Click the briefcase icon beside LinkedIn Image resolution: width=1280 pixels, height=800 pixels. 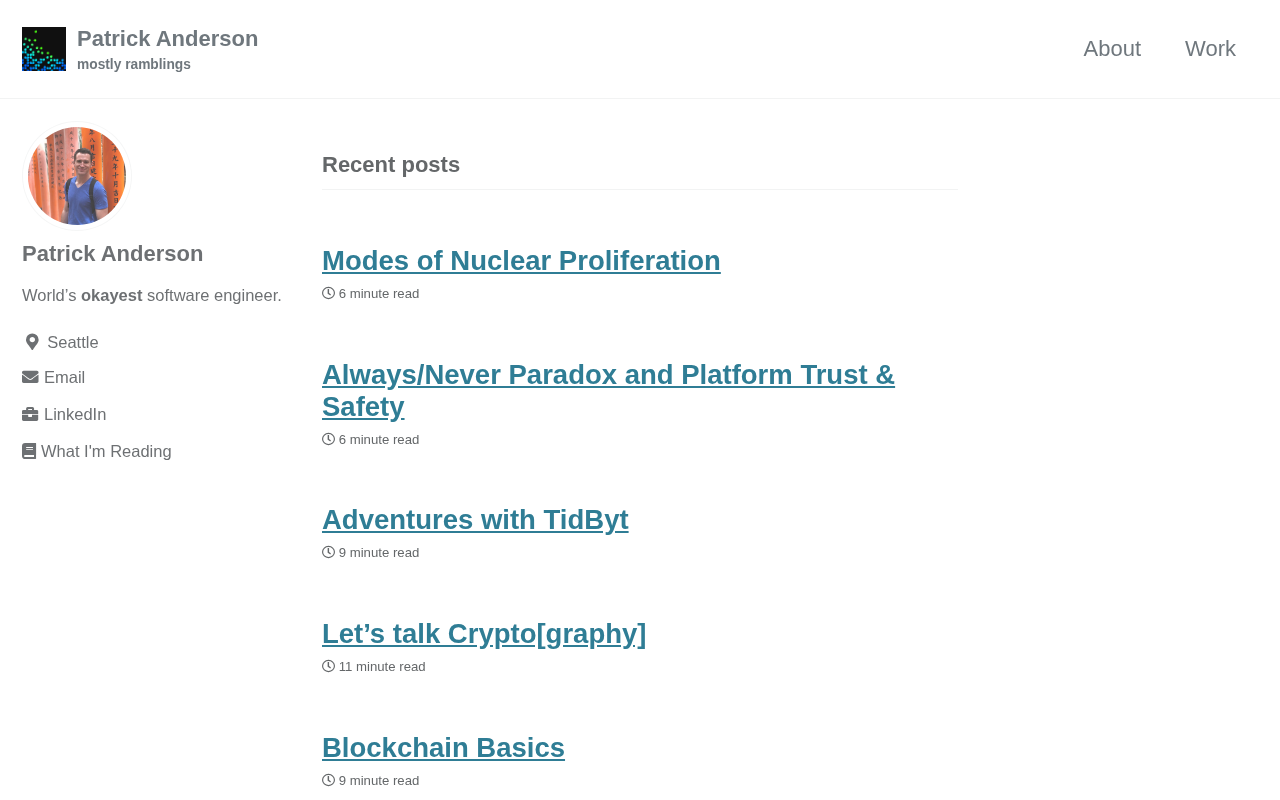click(x=30, y=415)
